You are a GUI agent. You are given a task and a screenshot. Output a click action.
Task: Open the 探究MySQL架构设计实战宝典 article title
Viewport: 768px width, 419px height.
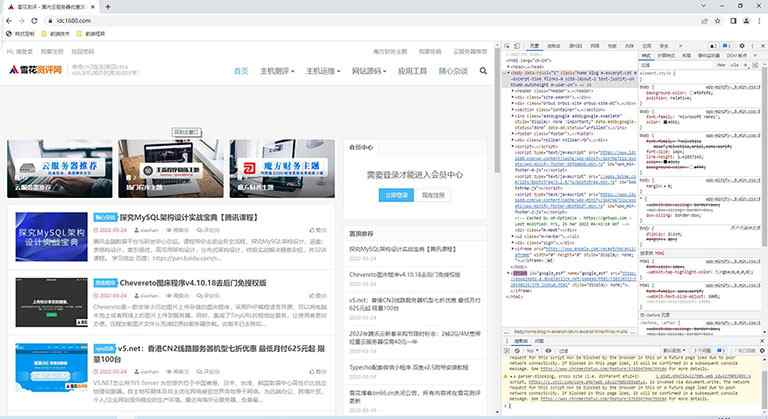pyautogui.click(x=189, y=217)
